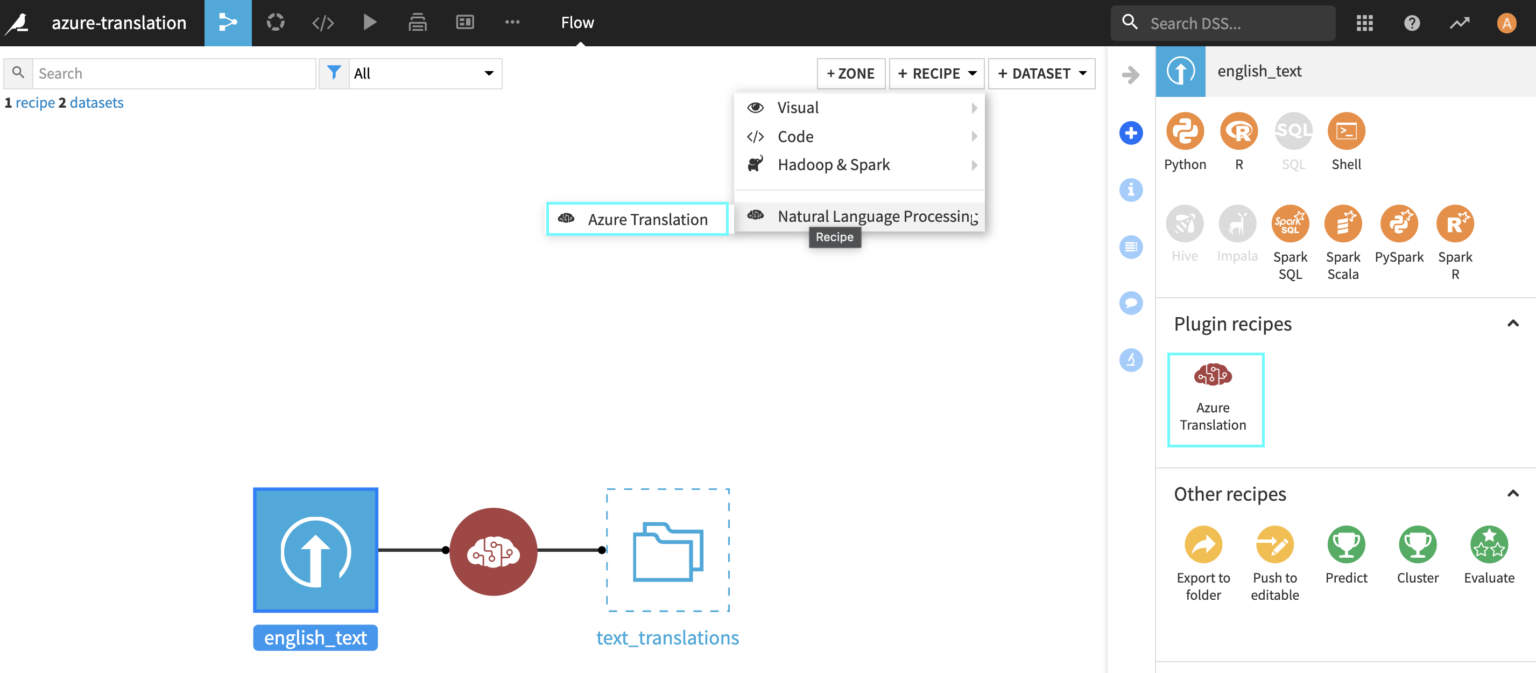The image size is (1536, 673).
Task: Select the Spark Scala recipe
Action: (1343, 232)
